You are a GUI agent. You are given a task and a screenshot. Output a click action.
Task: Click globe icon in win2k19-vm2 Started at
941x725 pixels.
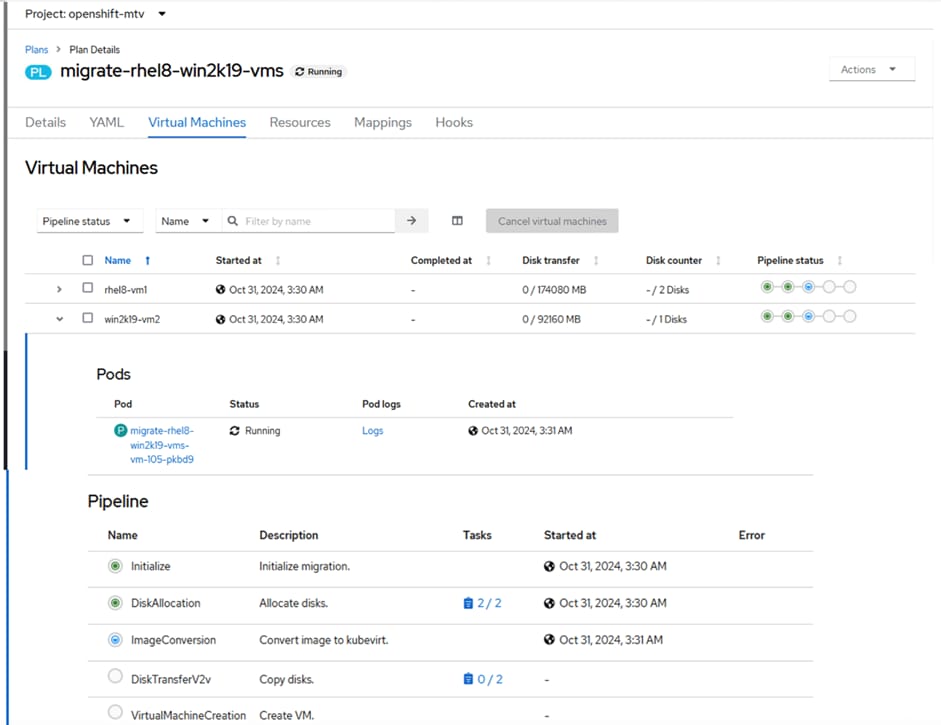(x=221, y=319)
